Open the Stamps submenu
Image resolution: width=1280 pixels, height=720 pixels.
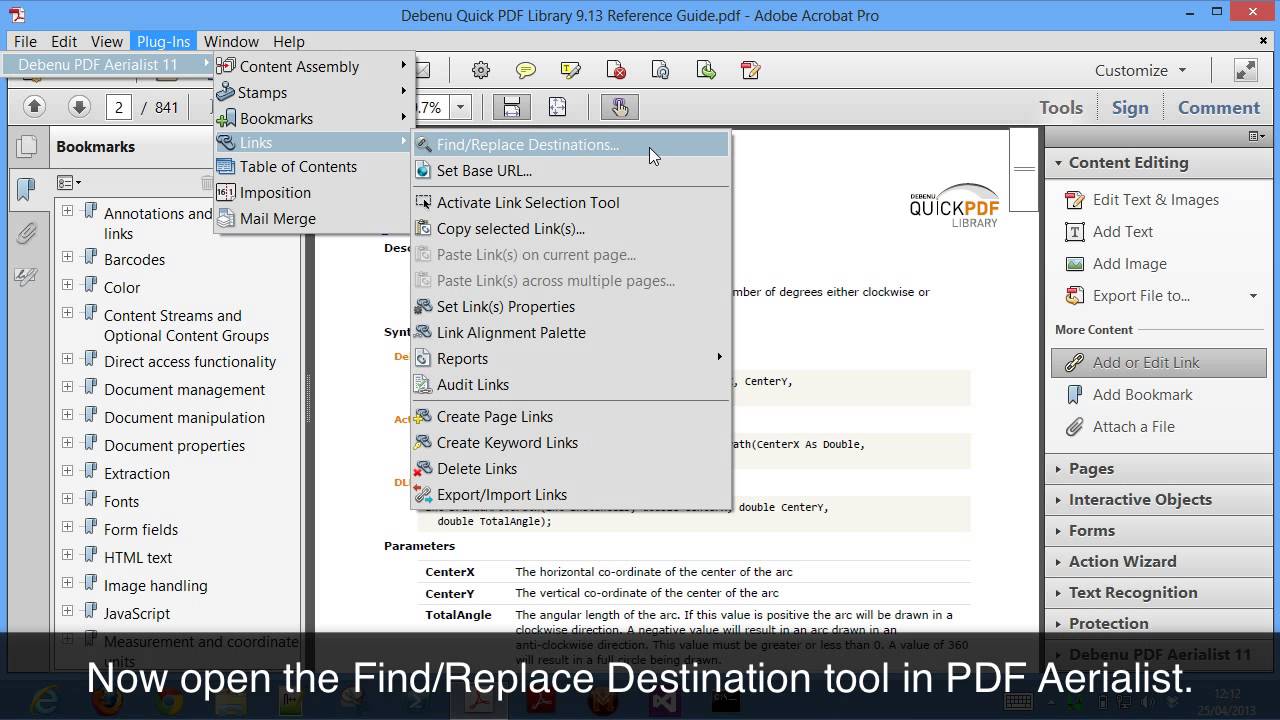314,92
